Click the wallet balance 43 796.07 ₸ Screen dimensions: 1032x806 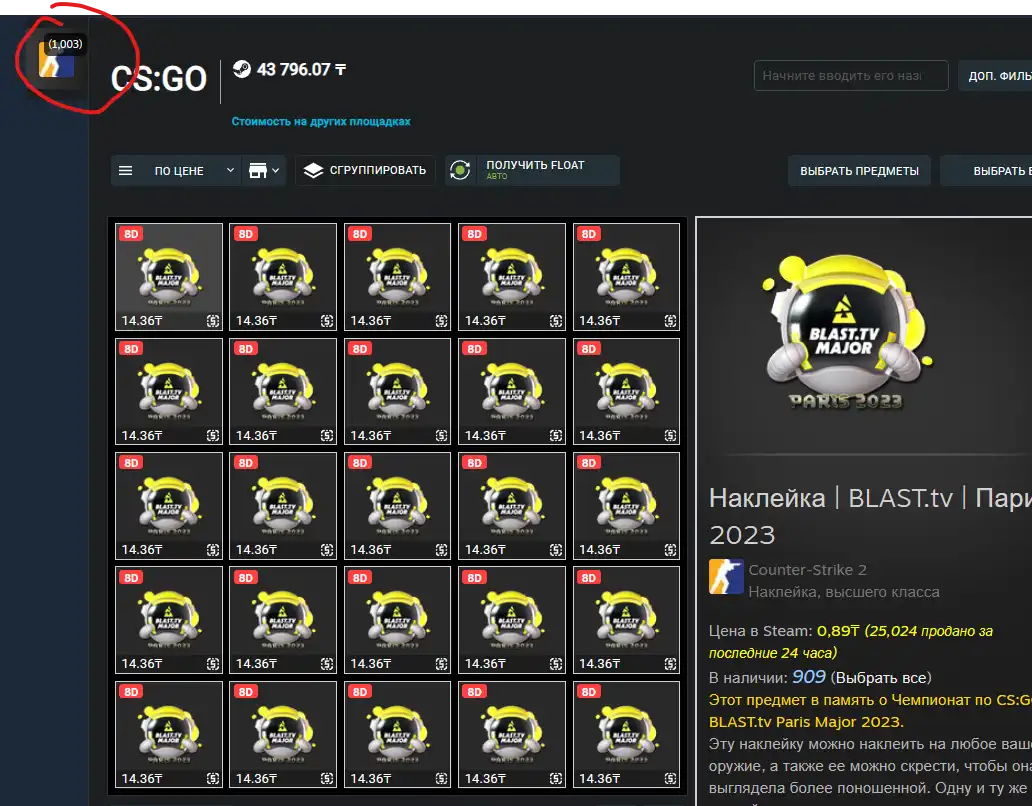[x=301, y=69]
